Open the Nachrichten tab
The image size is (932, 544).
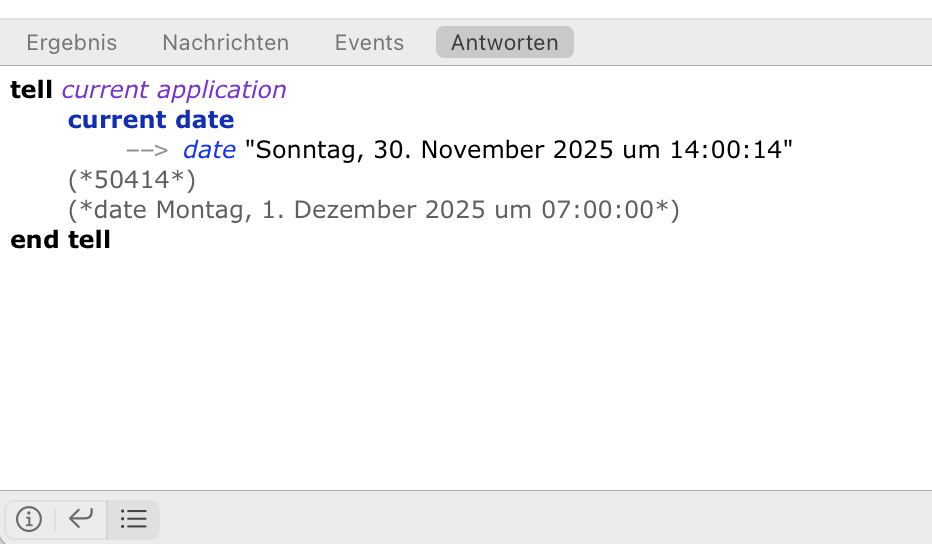pyautogui.click(x=225, y=43)
